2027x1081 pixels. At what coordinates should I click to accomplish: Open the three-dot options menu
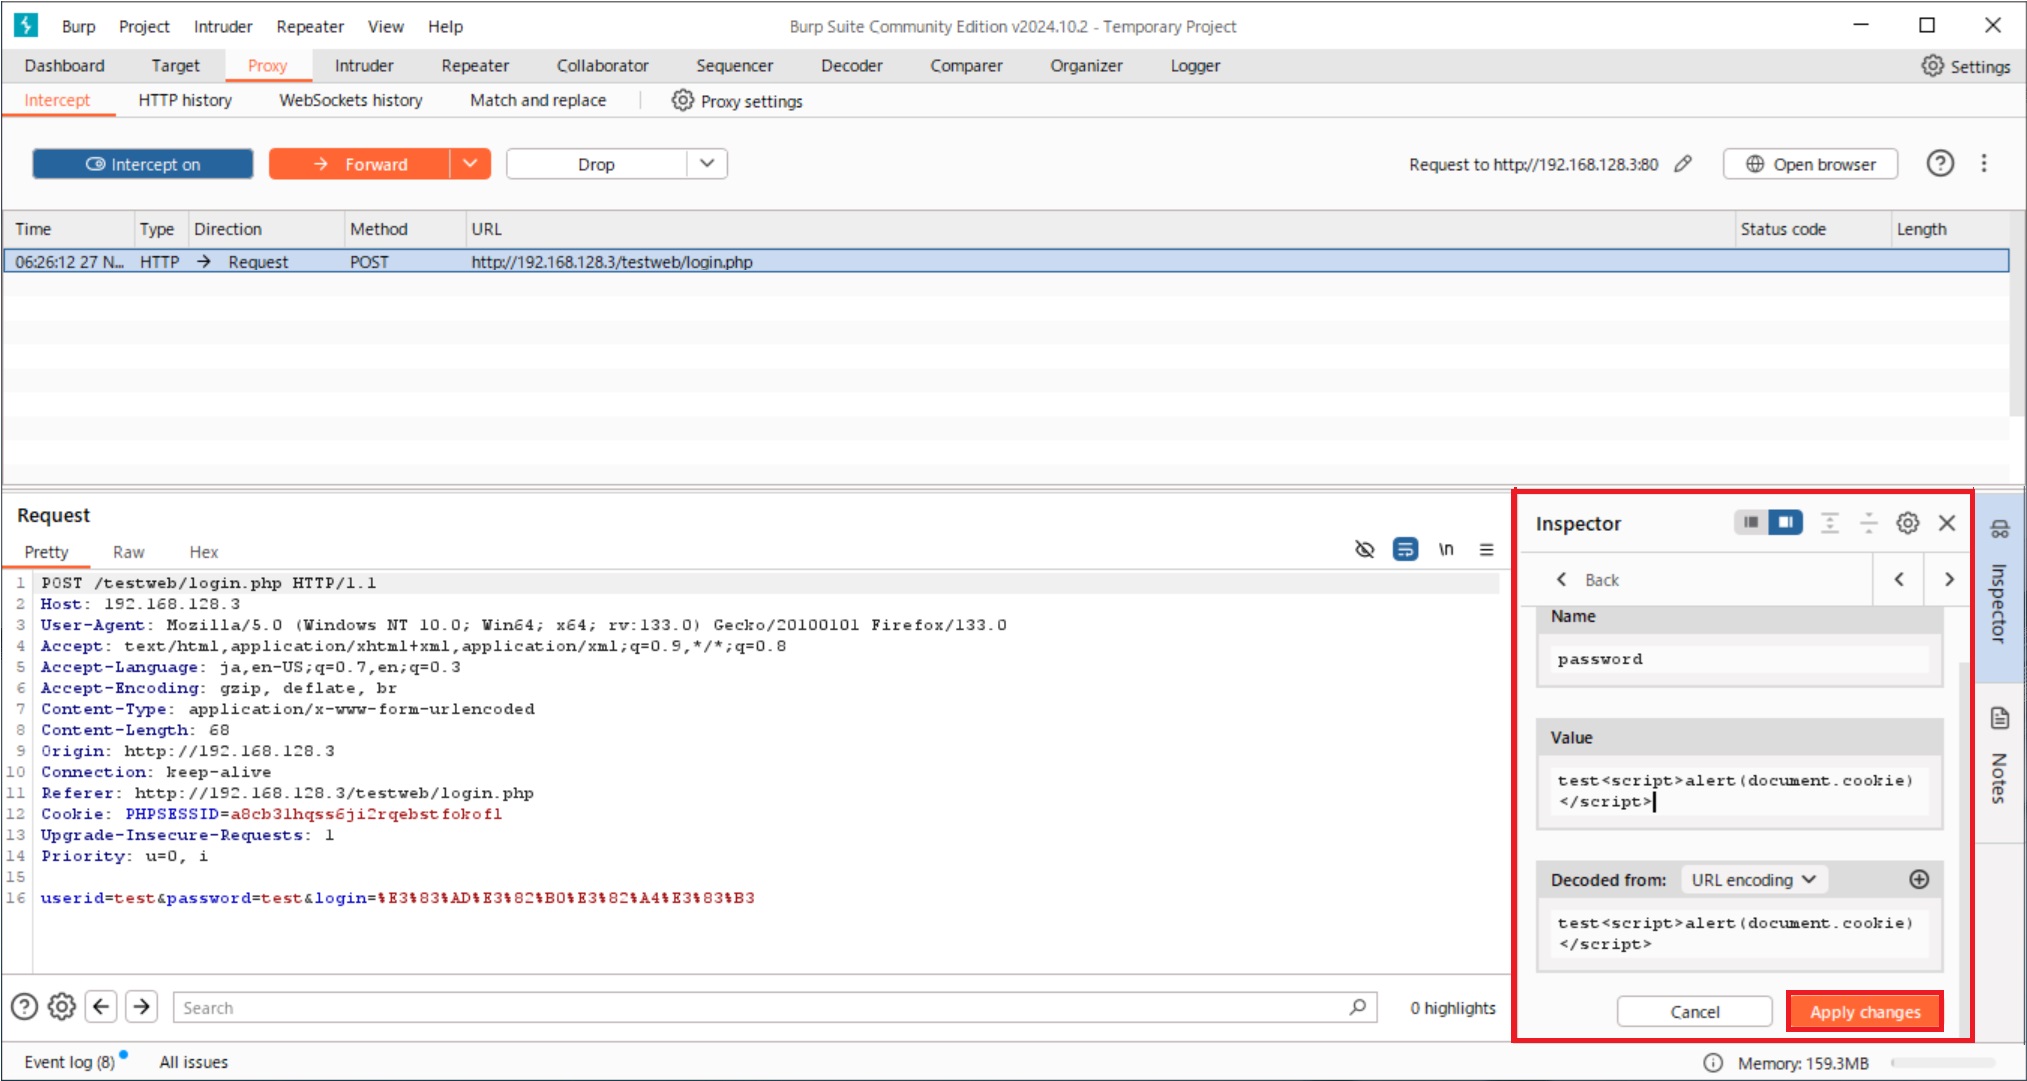point(1984,163)
